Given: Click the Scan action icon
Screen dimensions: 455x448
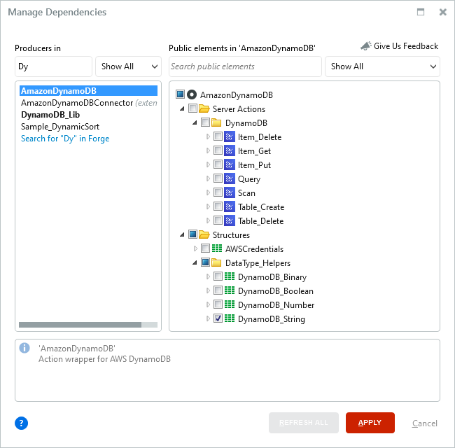Looking at the screenshot, I should click(229, 193).
